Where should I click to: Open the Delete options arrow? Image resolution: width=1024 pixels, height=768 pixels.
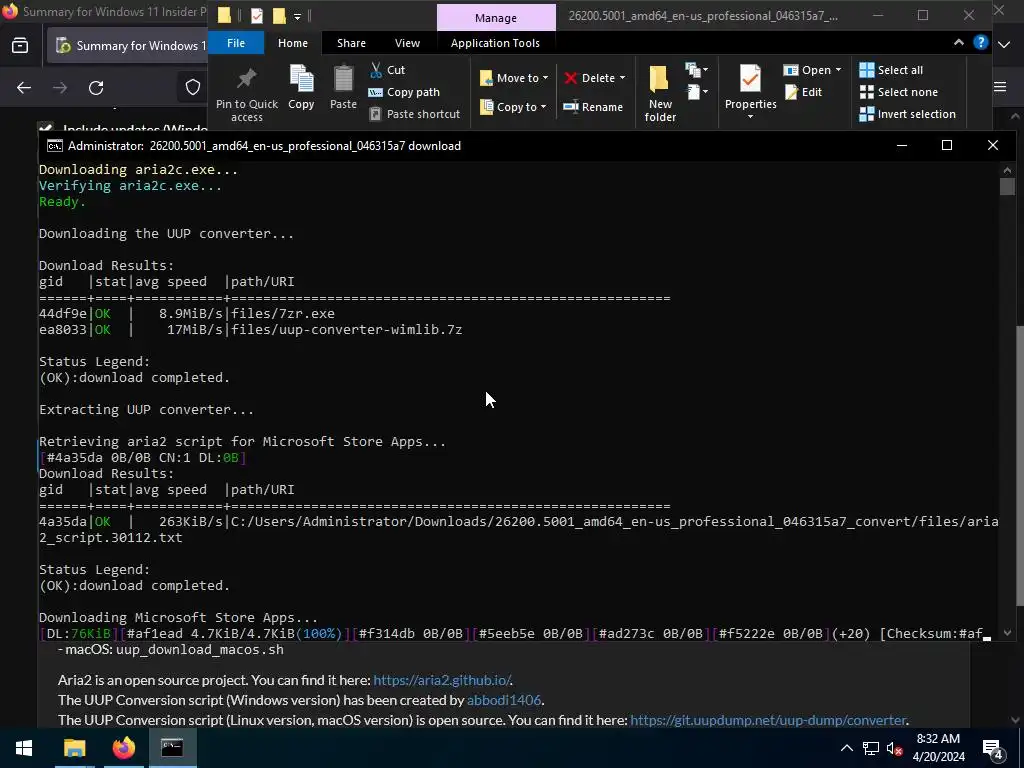622,78
